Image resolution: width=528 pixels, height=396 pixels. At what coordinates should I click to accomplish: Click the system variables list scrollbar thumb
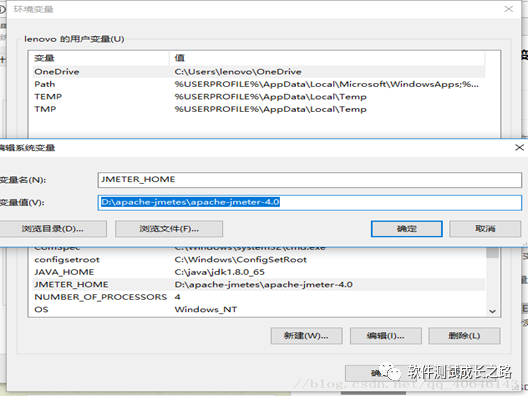492,252
